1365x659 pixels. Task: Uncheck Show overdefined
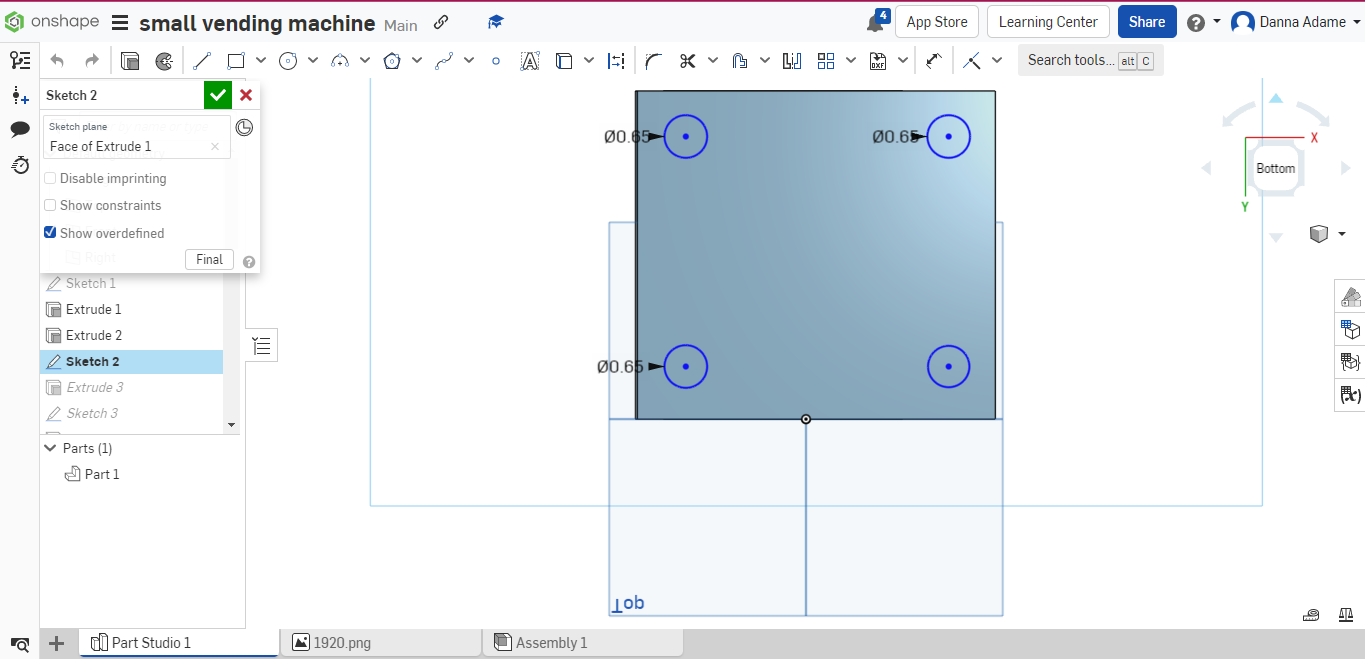tap(50, 233)
